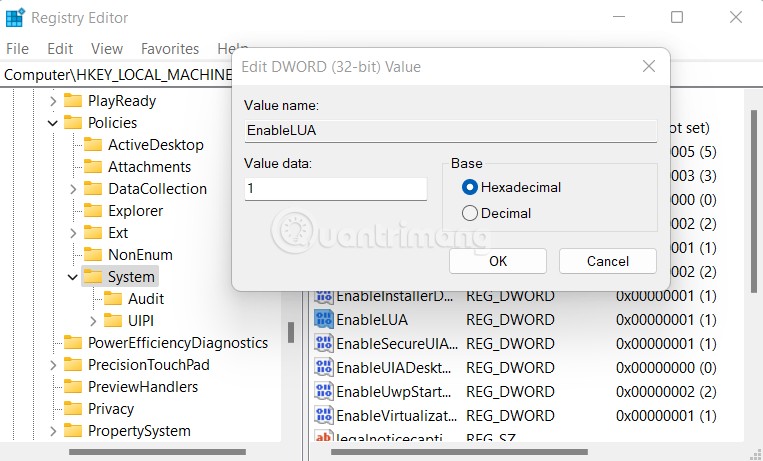Viewport: 763px width, 461px height.
Task: Collapse the Policies key
Action: click(53, 123)
